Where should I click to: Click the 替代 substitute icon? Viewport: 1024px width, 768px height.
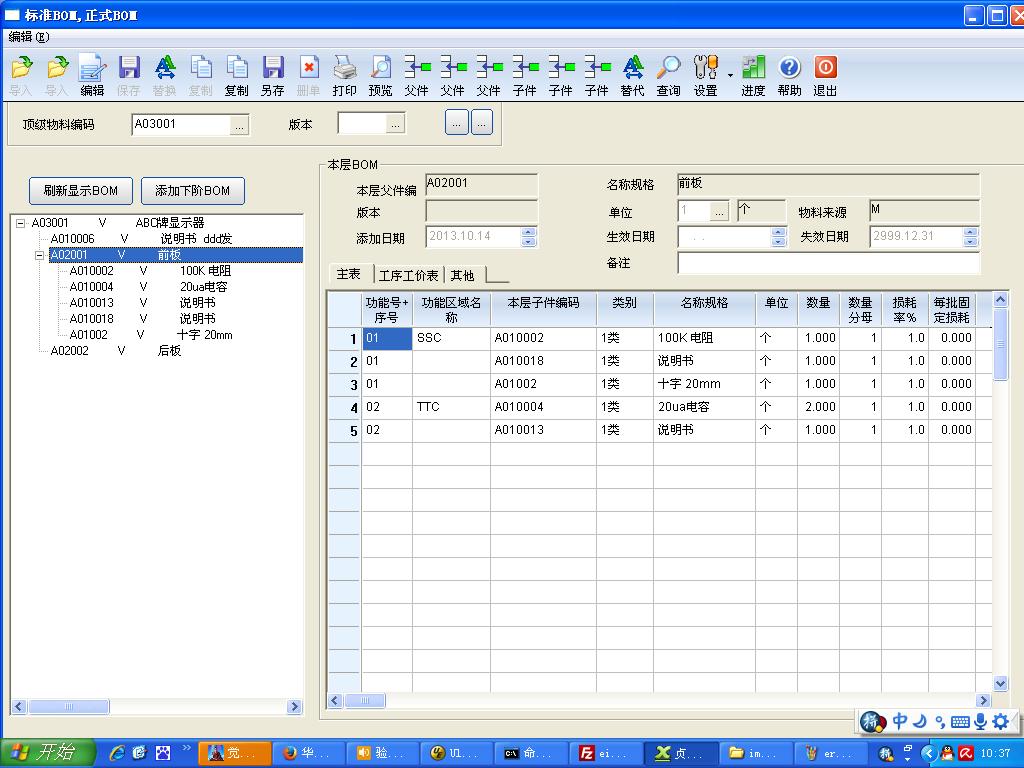coord(633,75)
